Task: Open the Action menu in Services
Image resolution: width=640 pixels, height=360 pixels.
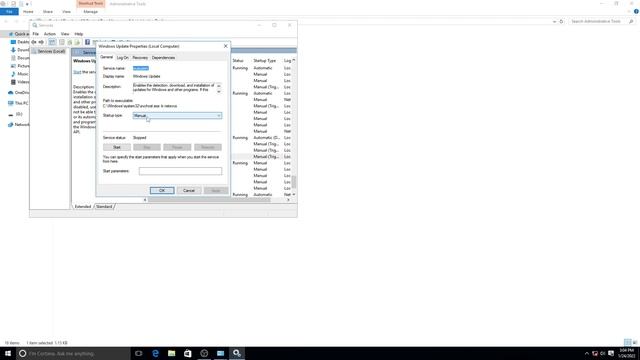Action: pyautogui.click(x=50, y=34)
